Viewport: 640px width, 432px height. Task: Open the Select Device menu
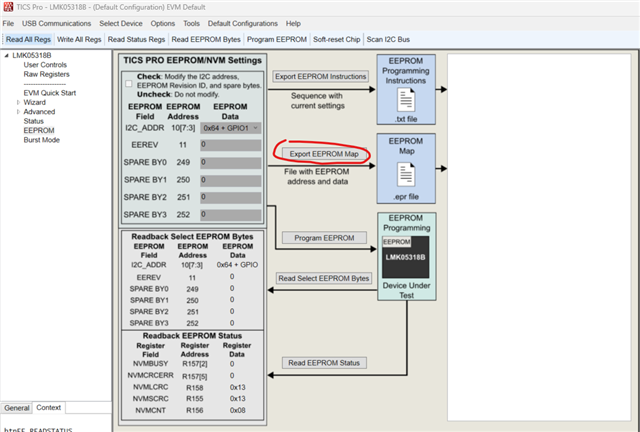point(121,23)
